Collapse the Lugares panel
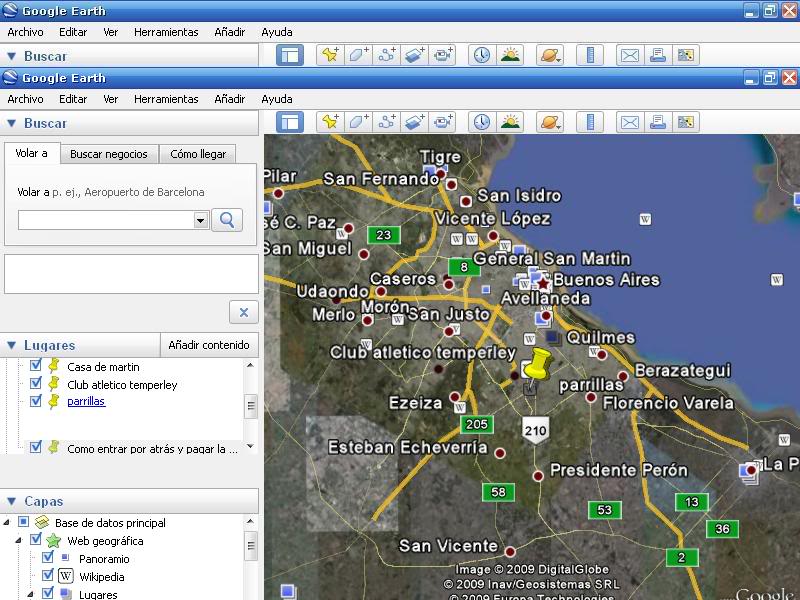The width and height of the screenshot is (800, 600). pos(12,345)
